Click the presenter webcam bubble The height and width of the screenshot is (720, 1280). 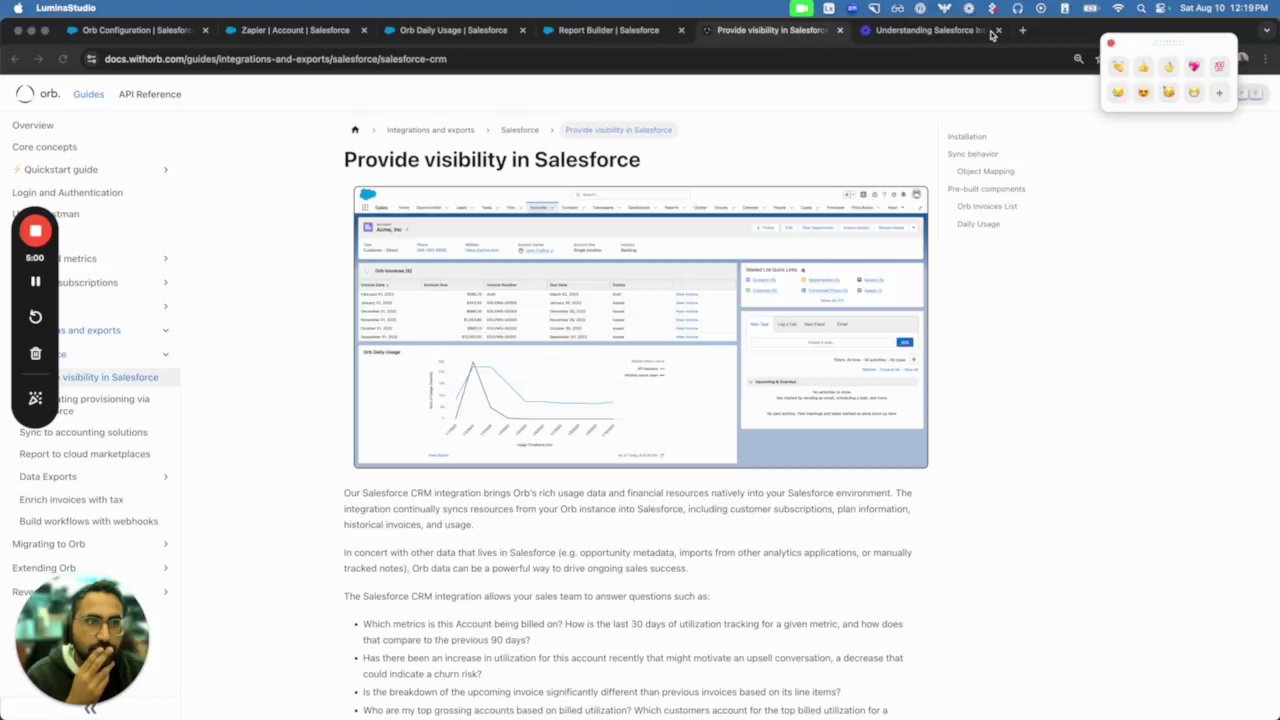[82, 641]
